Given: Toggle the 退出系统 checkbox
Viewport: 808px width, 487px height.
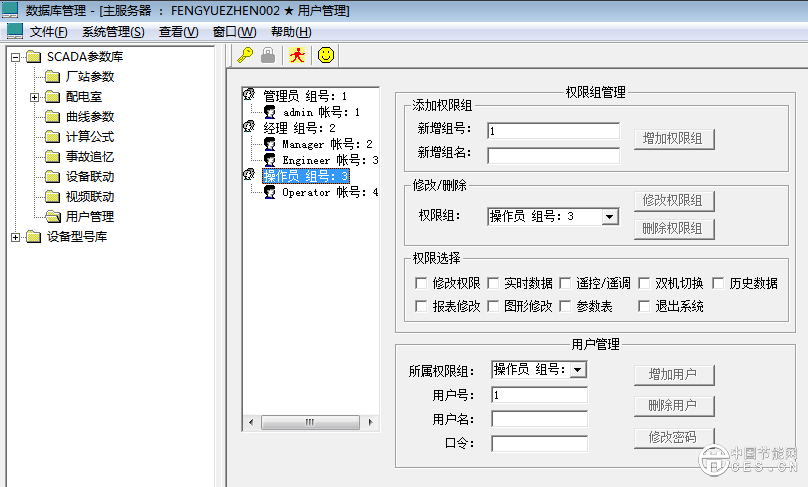Looking at the screenshot, I should pos(644,306).
